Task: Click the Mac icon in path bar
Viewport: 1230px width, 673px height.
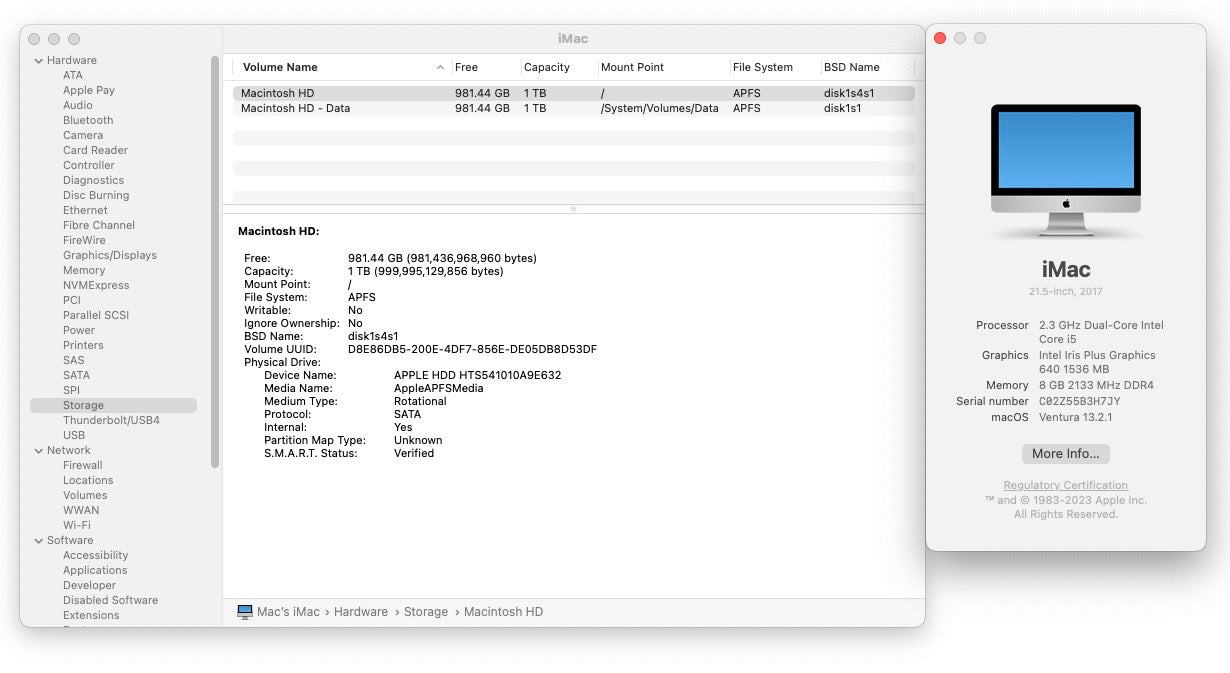Action: coord(245,611)
